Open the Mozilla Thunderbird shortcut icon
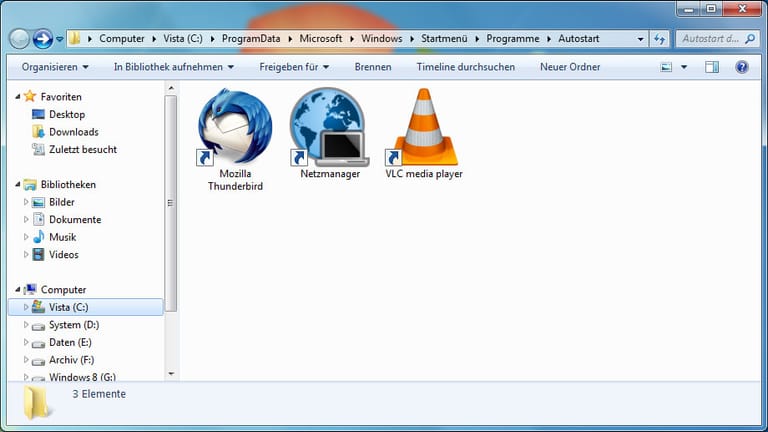Screen dimensions: 768x432 coord(235,127)
